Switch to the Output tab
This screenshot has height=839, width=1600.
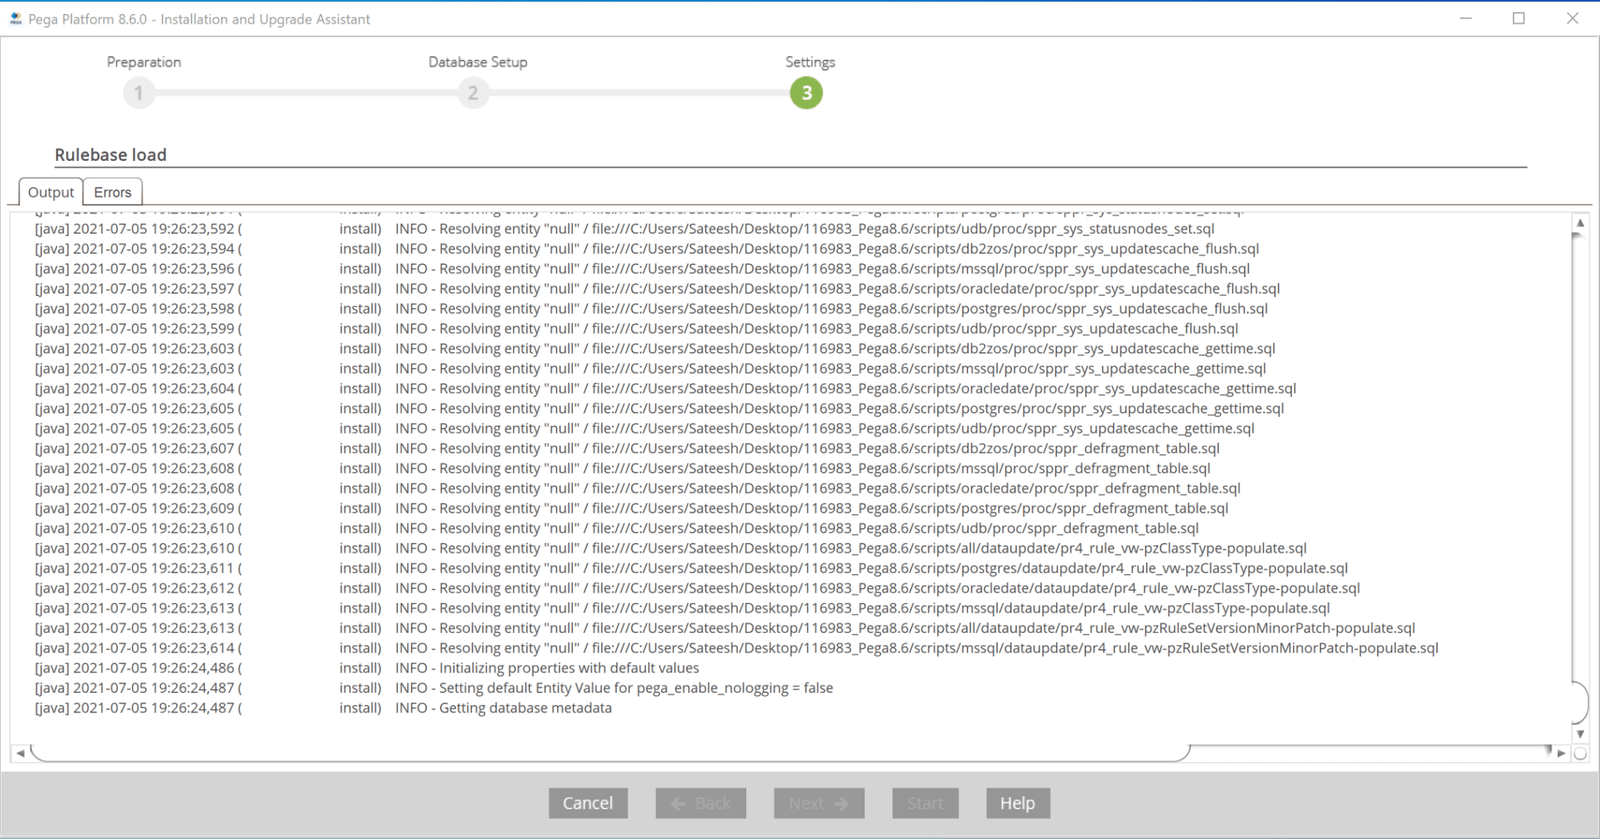51,192
